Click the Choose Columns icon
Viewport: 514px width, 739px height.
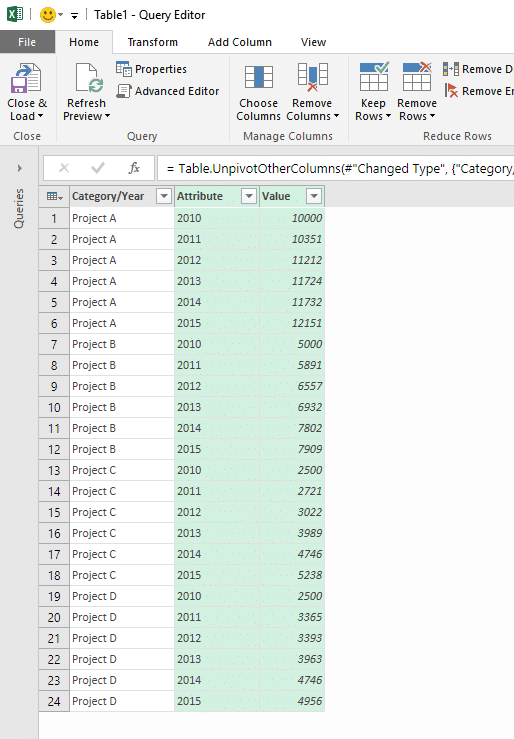259,77
